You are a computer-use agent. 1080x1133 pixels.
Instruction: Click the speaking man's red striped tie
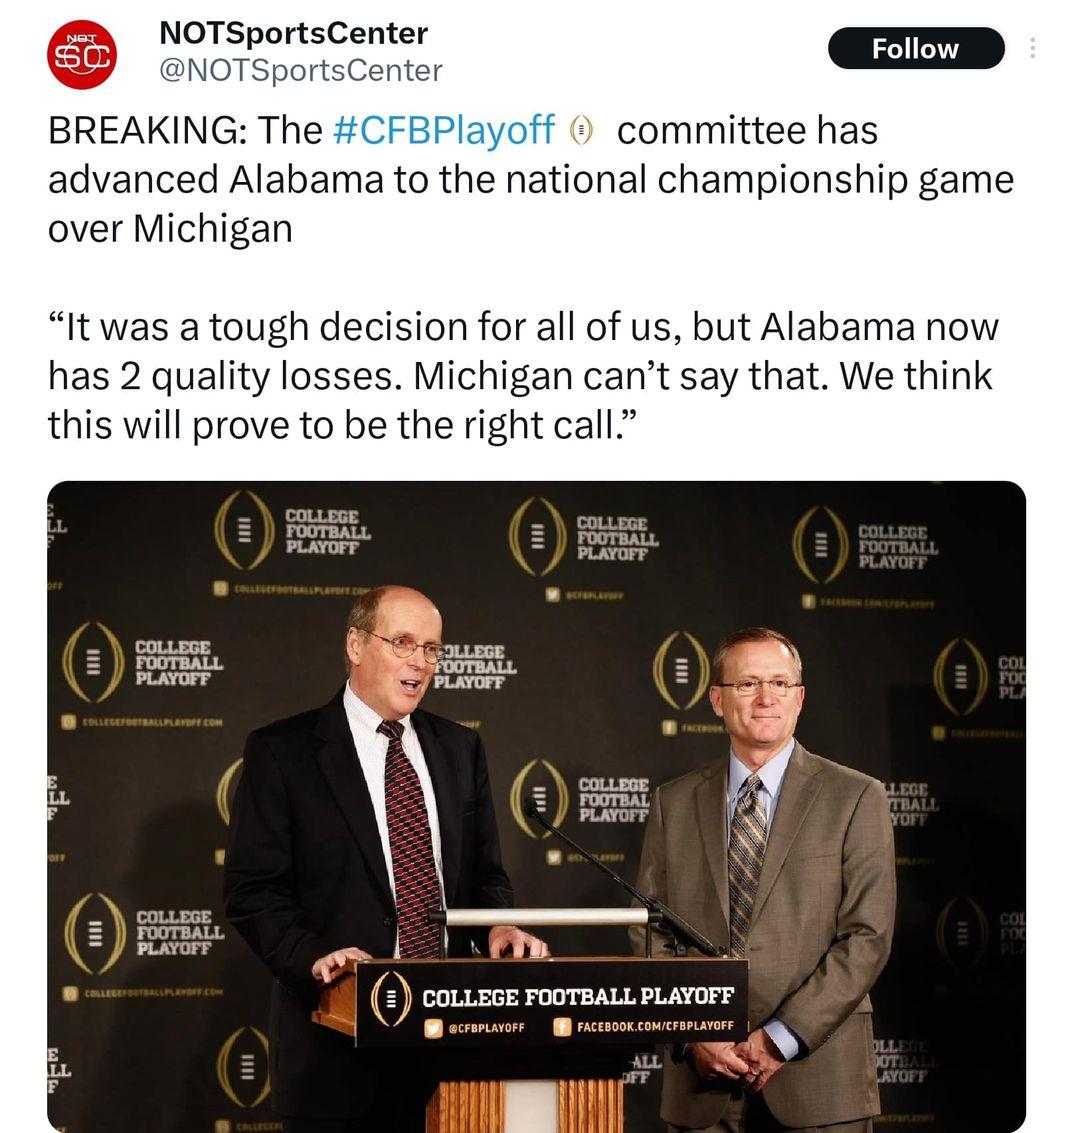tap(408, 840)
